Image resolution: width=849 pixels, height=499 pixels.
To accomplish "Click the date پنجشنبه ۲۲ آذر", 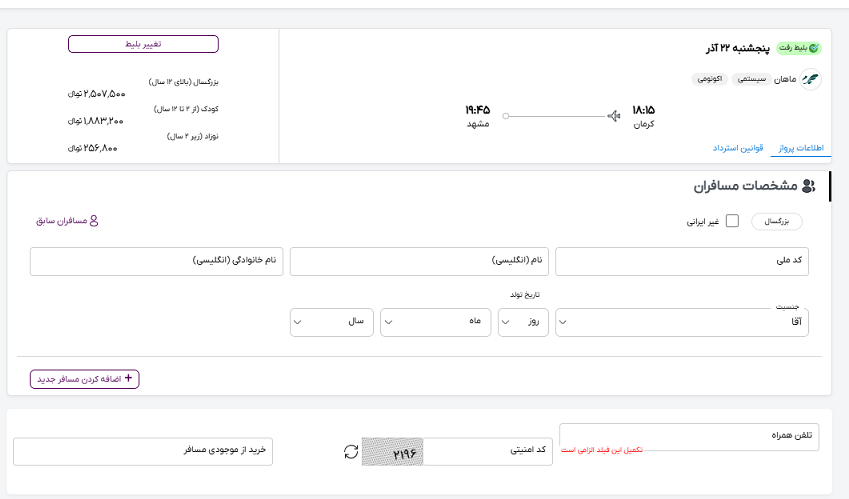I will point(737,49).
